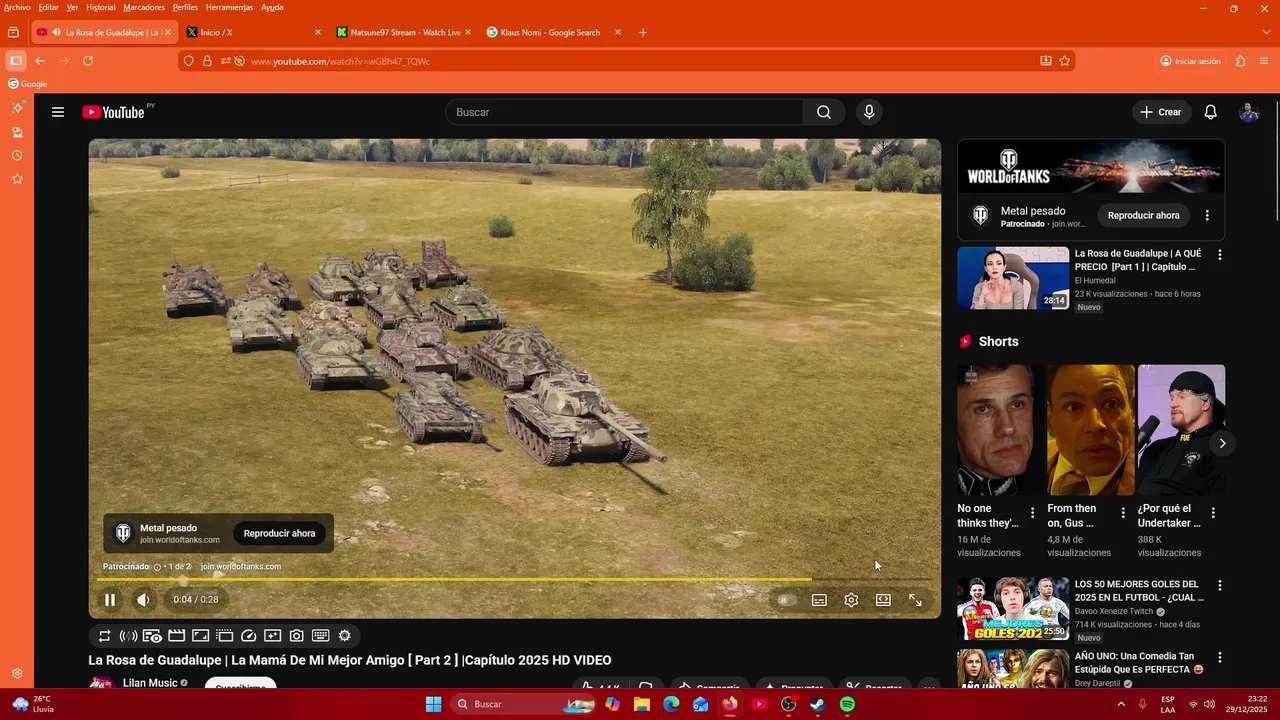Open the history clock in sidebar

click(17, 156)
